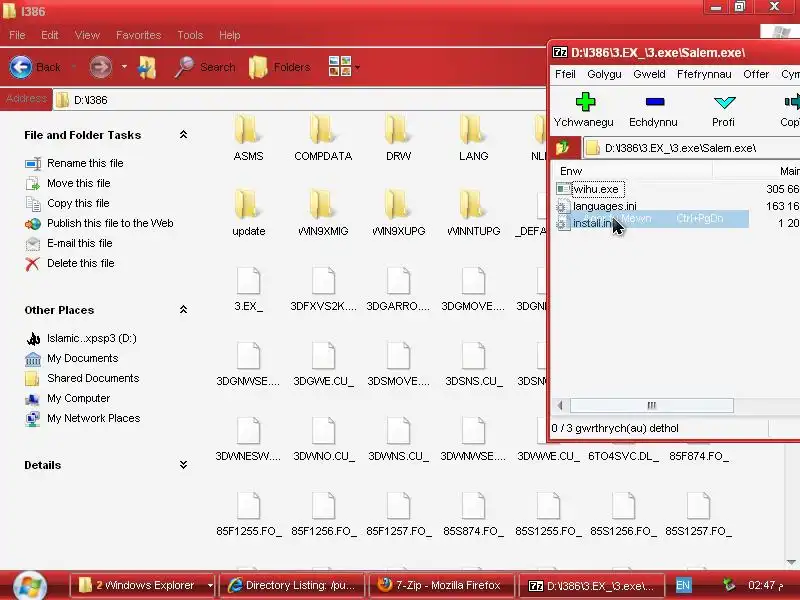The height and width of the screenshot is (600, 800).
Task: Click the 7-Zip Profi (test) icon
Action: click(x=724, y=102)
